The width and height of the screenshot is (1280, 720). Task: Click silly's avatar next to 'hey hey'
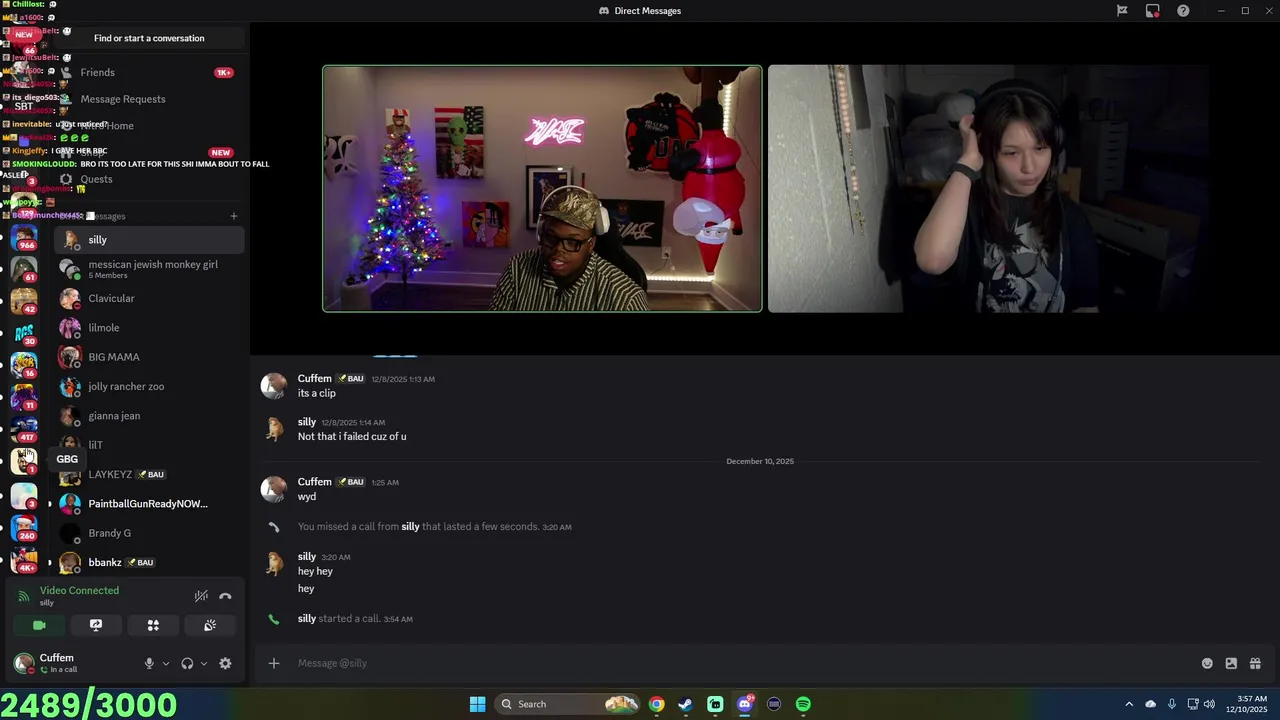[274, 564]
